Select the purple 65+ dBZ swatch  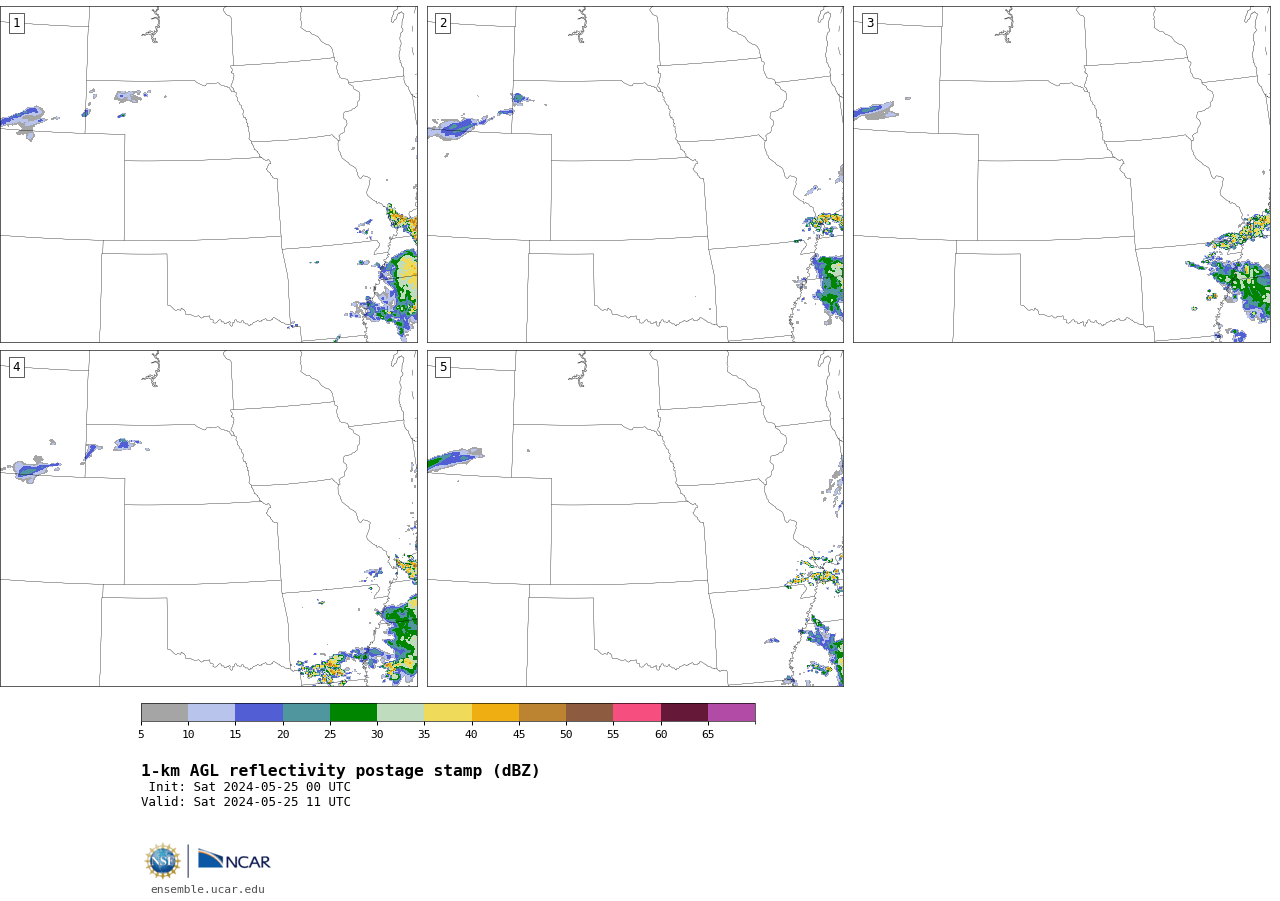pos(731,713)
